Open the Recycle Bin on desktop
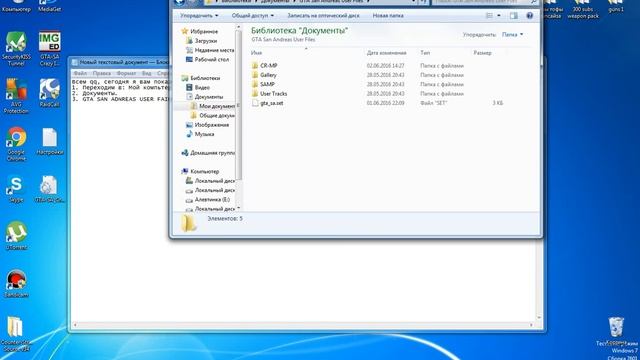The height and width of the screenshot is (360, 640). [616, 330]
